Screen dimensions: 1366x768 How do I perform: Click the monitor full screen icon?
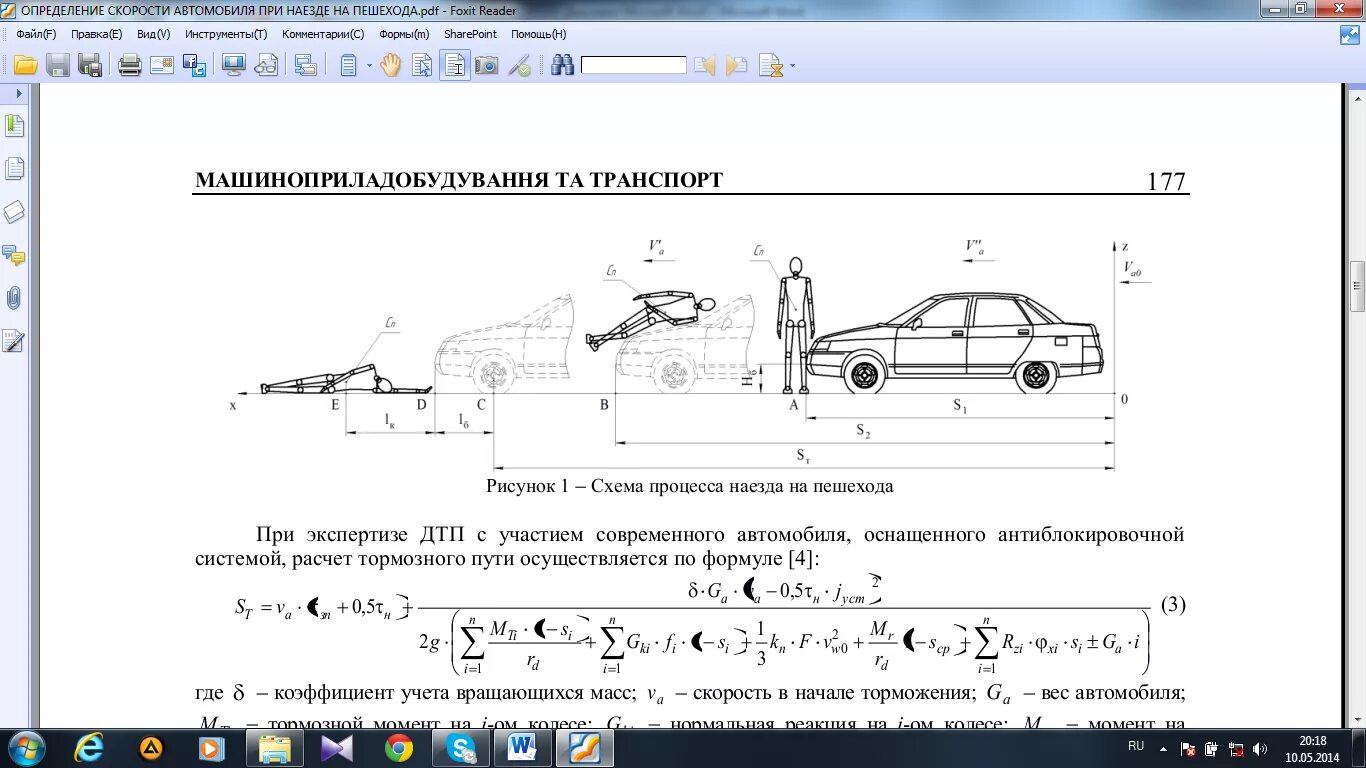click(x=233, y=66)
